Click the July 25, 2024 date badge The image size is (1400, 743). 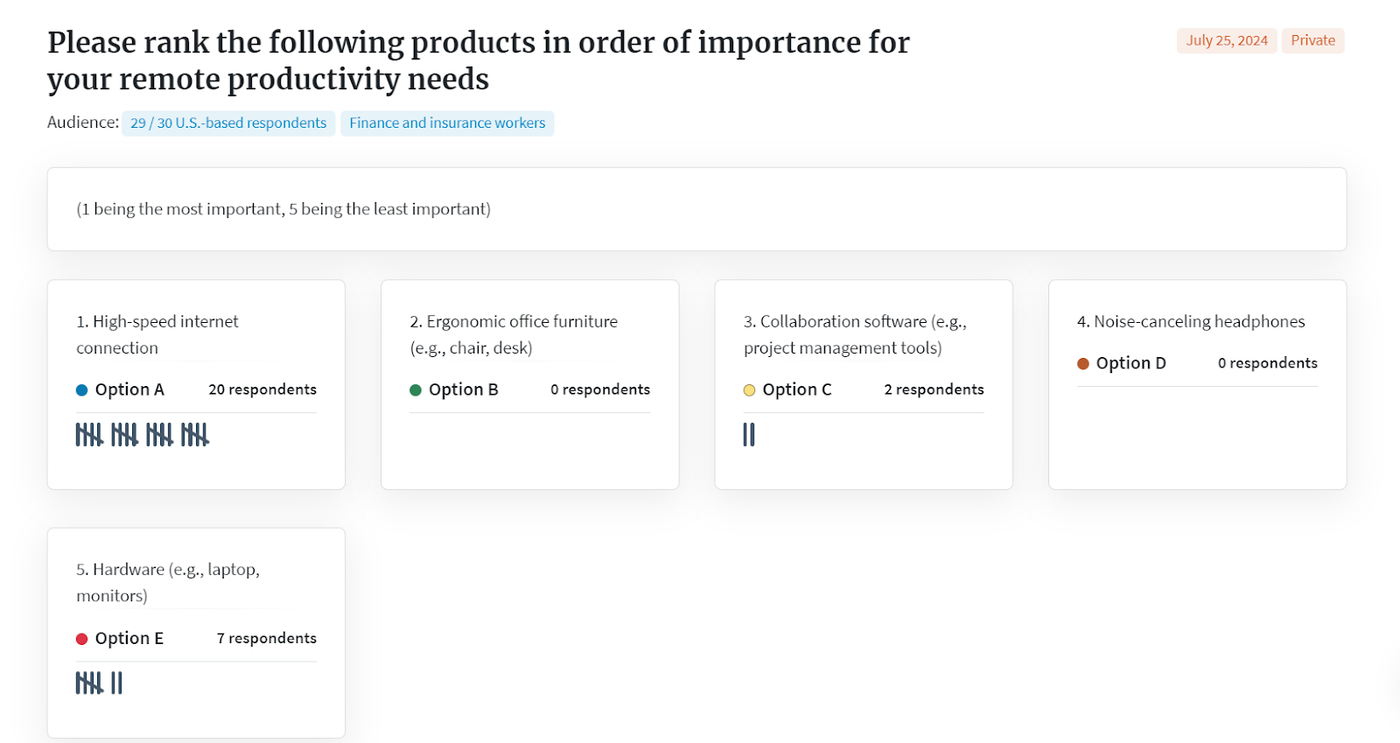[x=1227, y=40]
